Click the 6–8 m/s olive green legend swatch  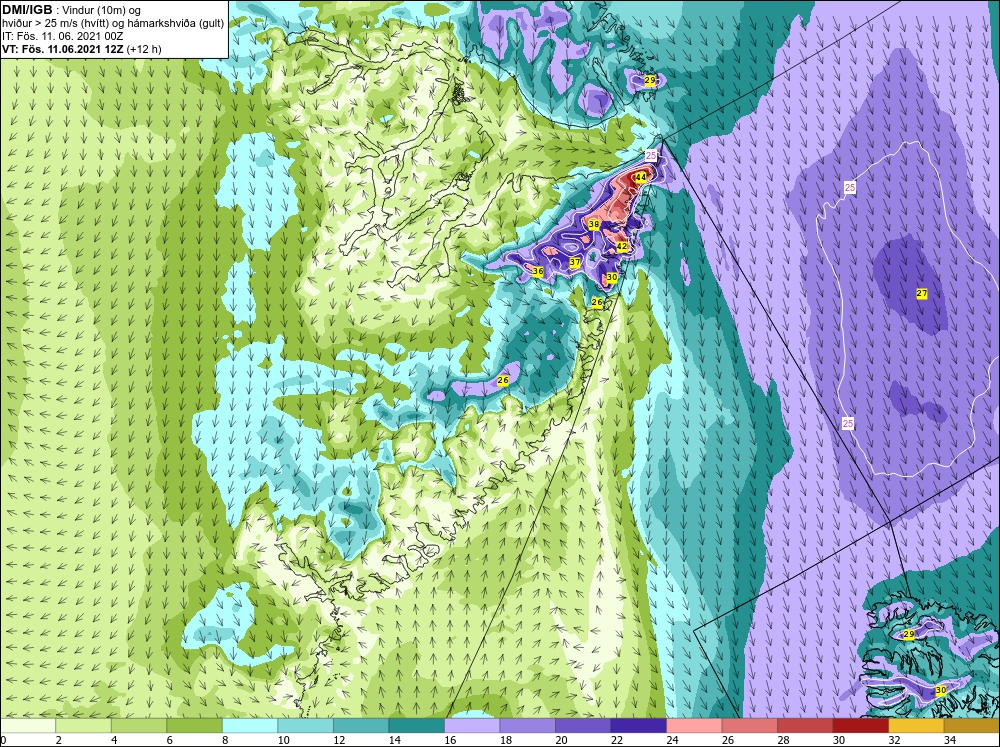click(x=195, y=726)
